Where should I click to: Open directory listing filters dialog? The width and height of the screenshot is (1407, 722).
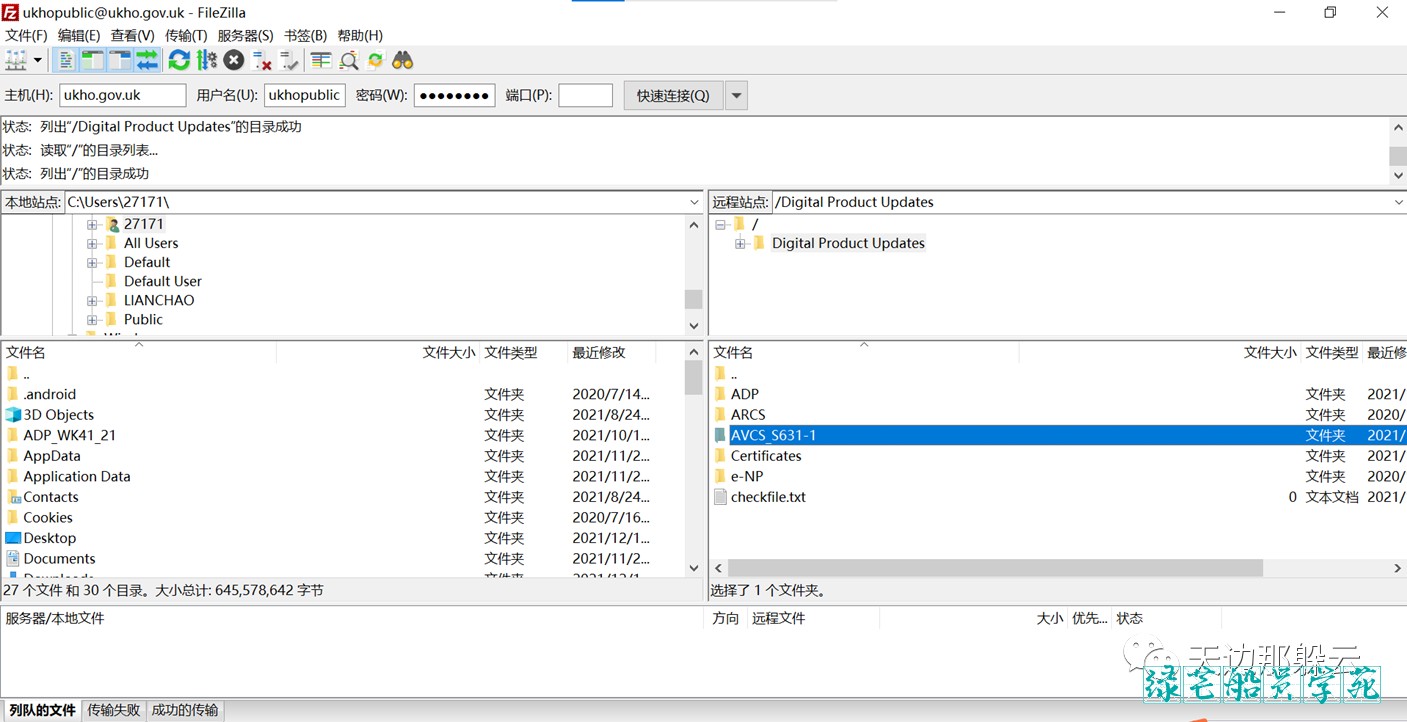coord(321,61)
